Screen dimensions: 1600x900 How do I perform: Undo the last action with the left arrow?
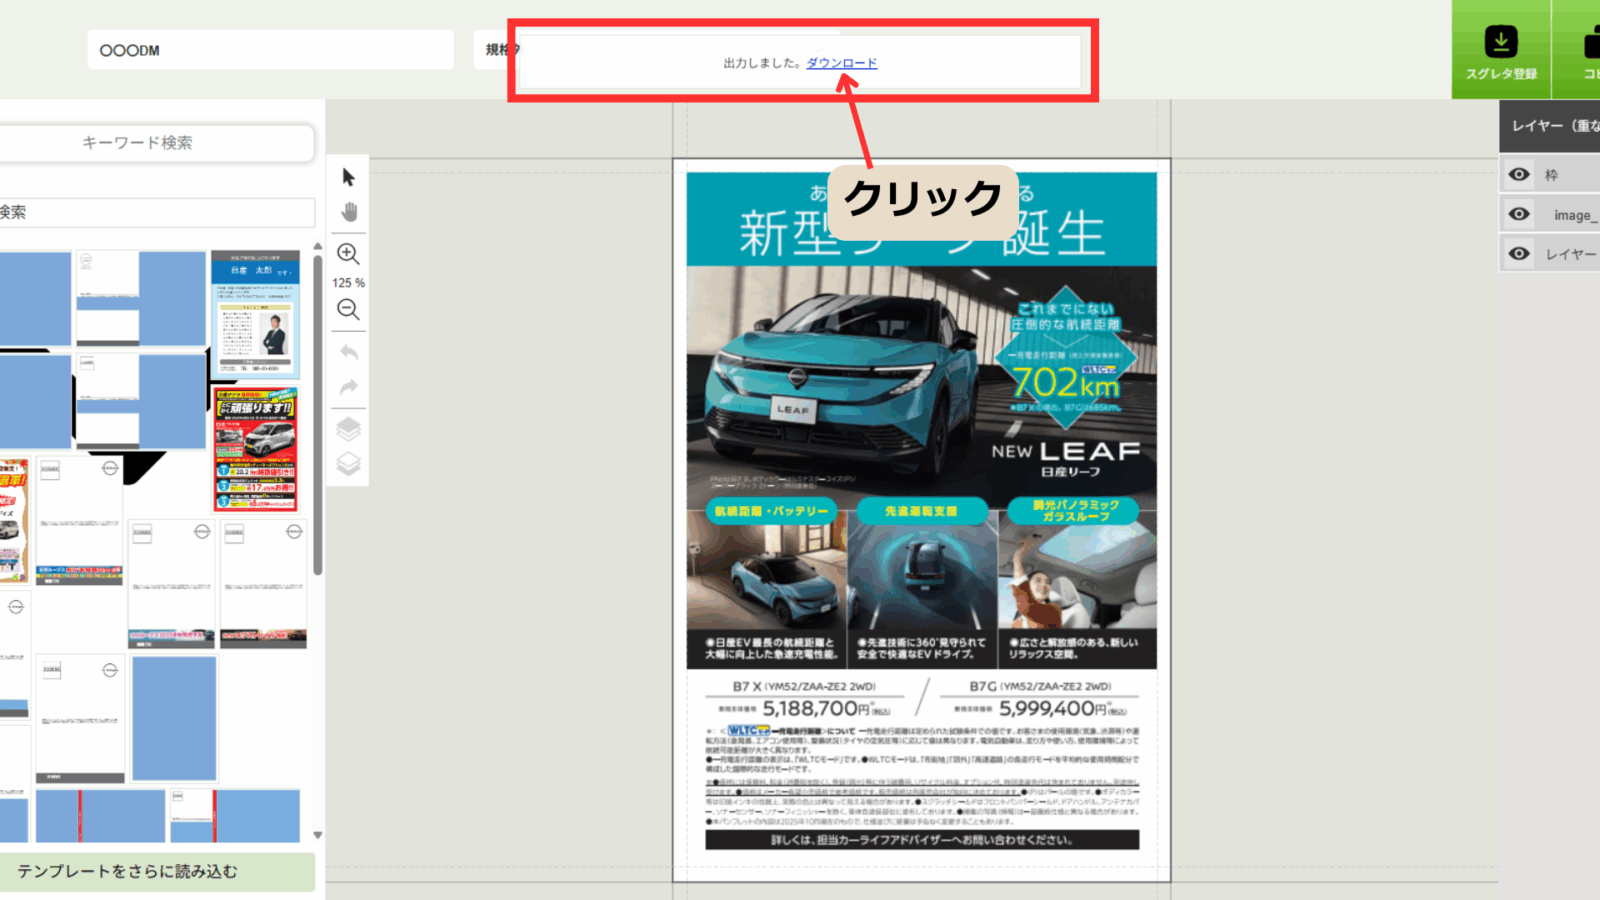(x=348, y=352)
